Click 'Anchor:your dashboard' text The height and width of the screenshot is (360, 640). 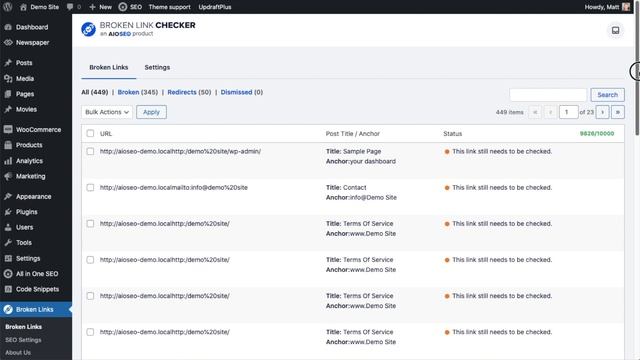pos(361,161)
